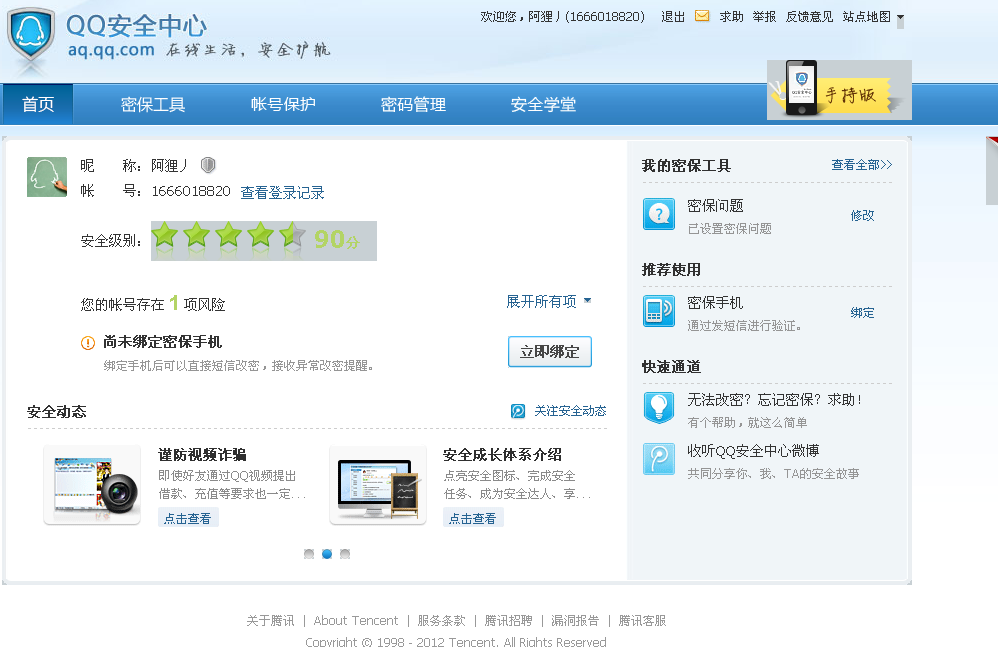Screen dimensions: 998x647
Task: Select the first carousel pagination dot
Action: coord(309,554)
